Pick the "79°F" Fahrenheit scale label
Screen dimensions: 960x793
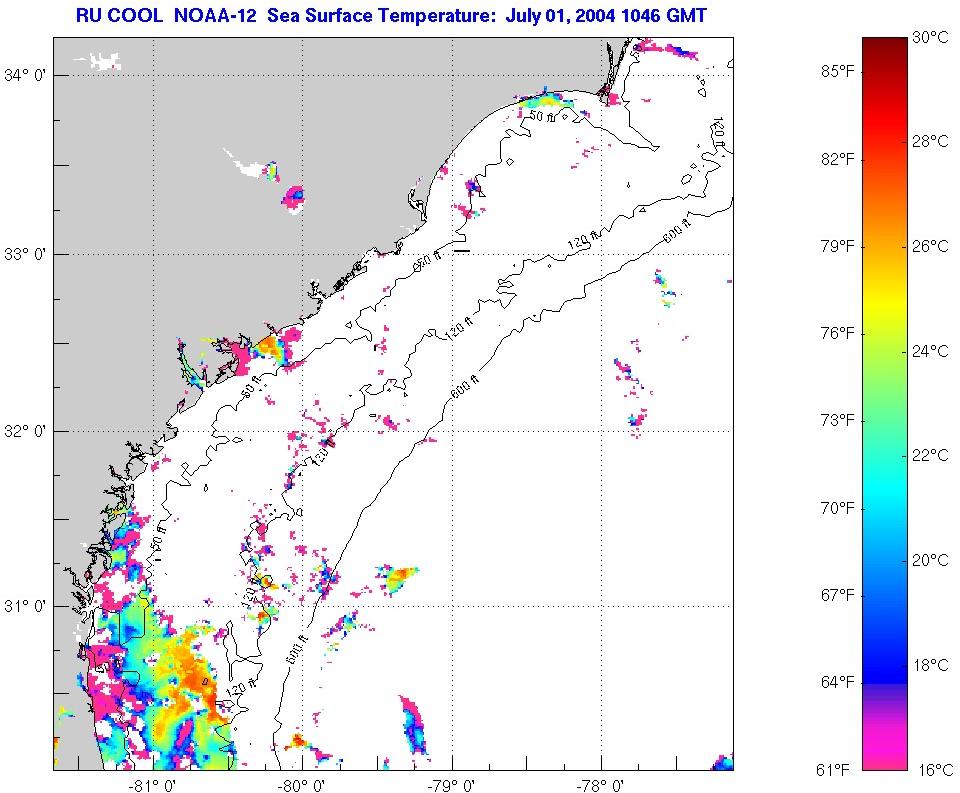(838, 246)
